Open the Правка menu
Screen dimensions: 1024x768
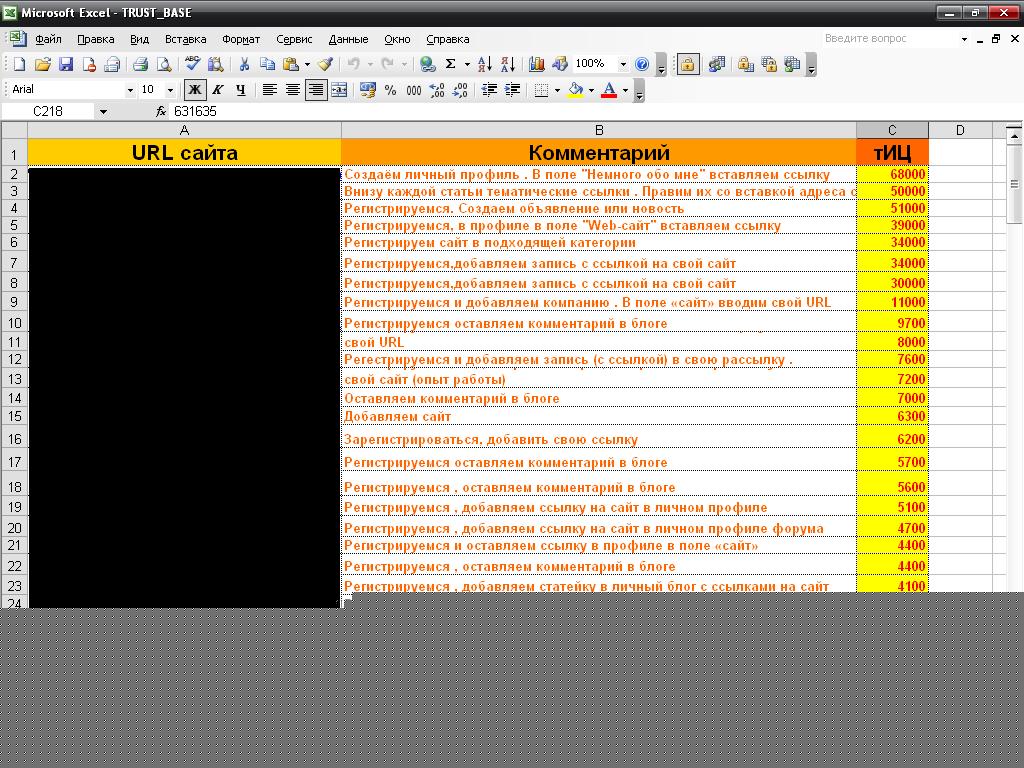[95, 39]
